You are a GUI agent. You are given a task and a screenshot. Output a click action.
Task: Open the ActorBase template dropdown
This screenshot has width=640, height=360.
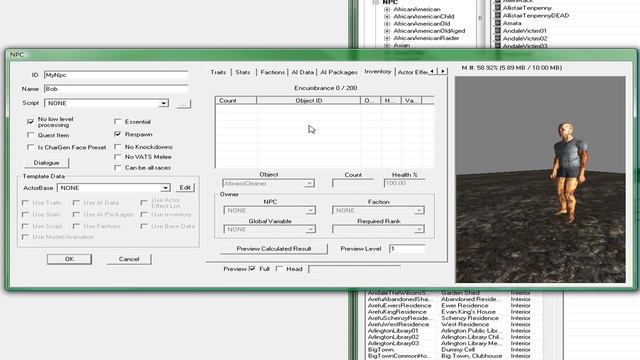coord(165,188)
